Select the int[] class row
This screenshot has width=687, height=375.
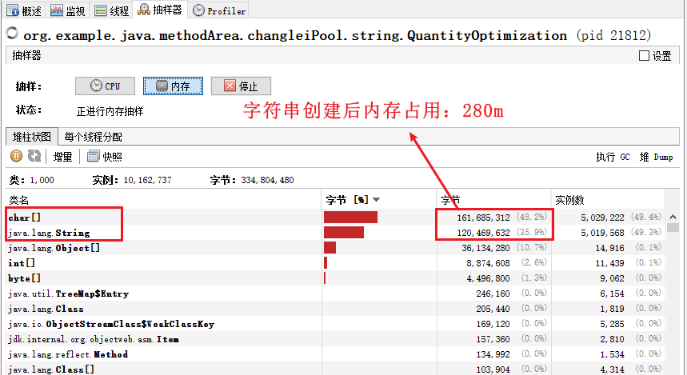(335, 263)
